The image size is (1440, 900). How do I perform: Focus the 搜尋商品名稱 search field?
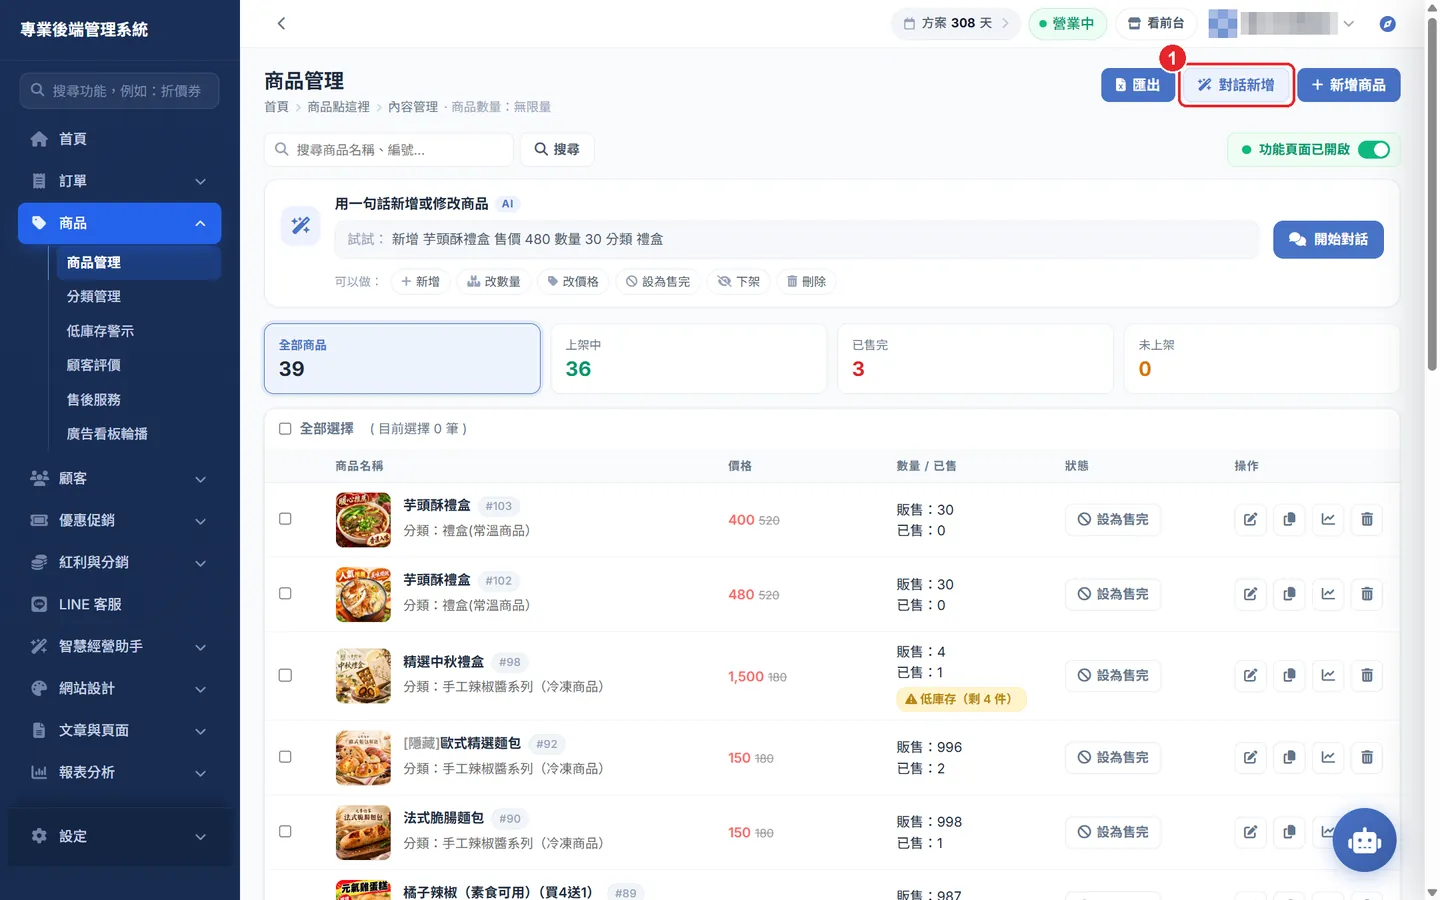[389, 150]
